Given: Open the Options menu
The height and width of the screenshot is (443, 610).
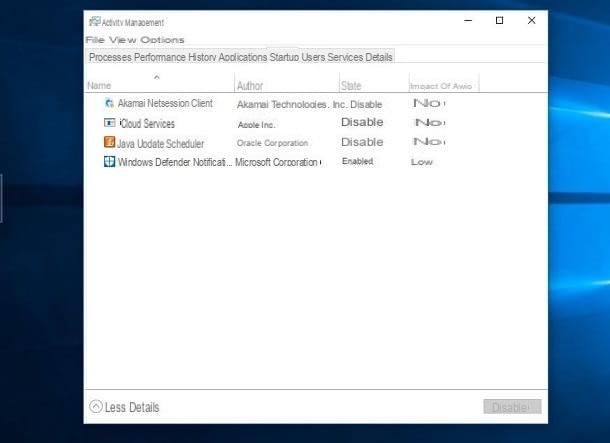Looking at the screenshot, I should [162, 40].
